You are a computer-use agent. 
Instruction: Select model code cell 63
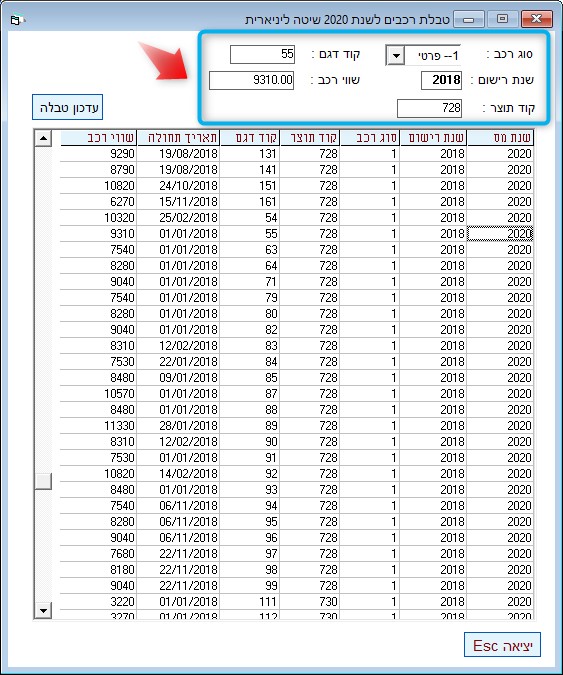click(250, 250)
